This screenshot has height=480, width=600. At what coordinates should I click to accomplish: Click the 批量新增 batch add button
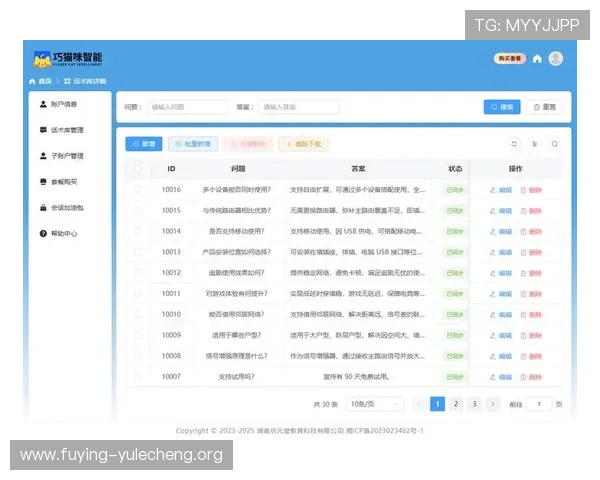click(193, 144)
